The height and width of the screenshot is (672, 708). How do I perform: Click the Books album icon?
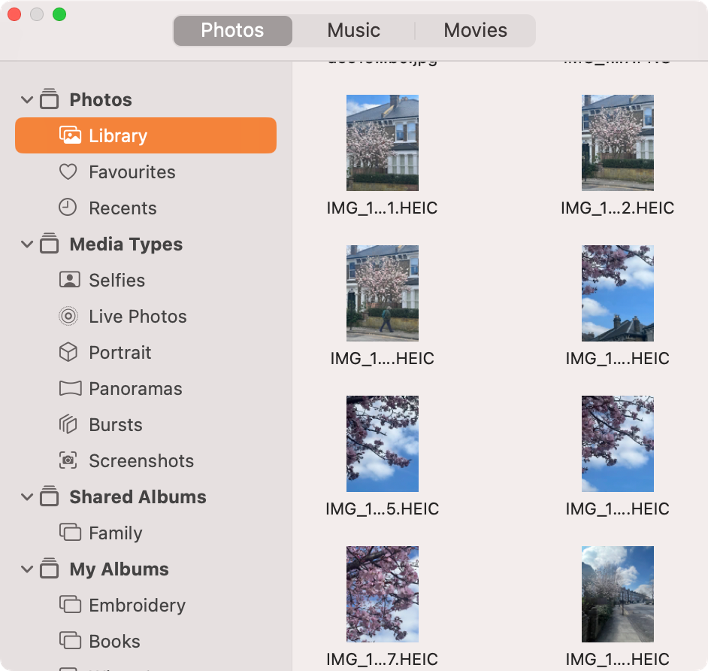[x=70, y=641]
